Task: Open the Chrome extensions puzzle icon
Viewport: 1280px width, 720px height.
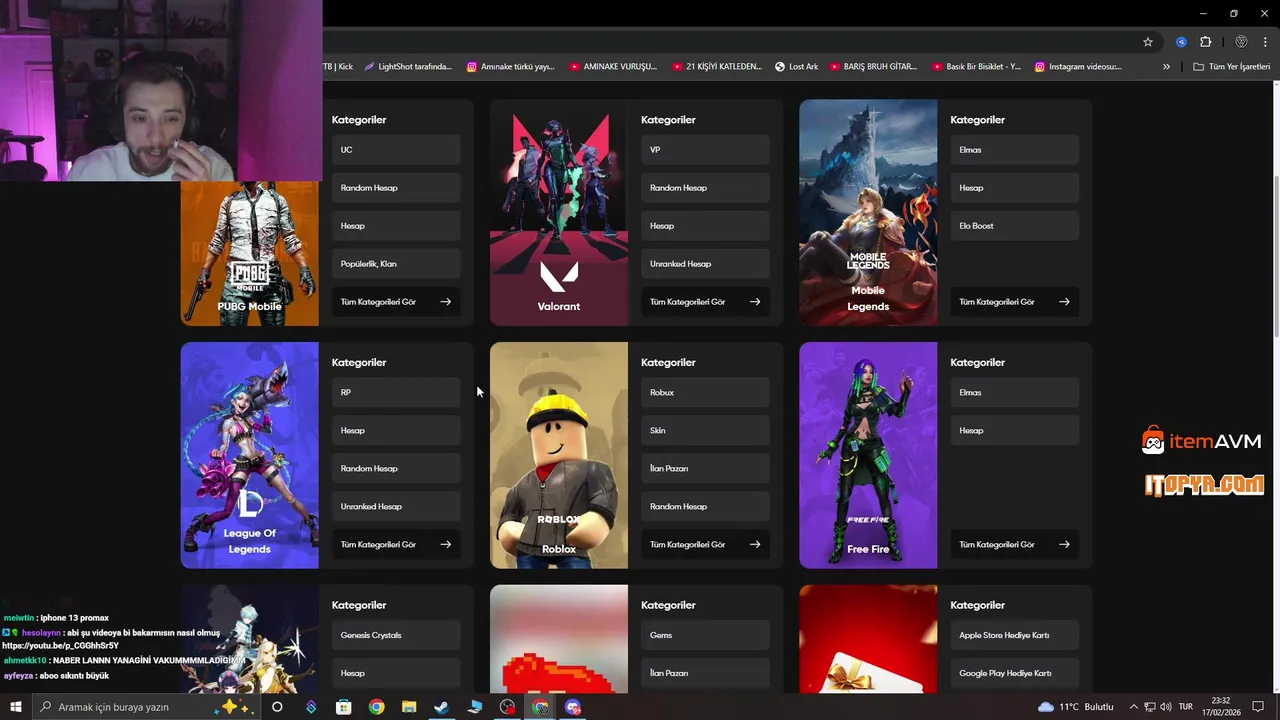Action: tap(1205, 42)
